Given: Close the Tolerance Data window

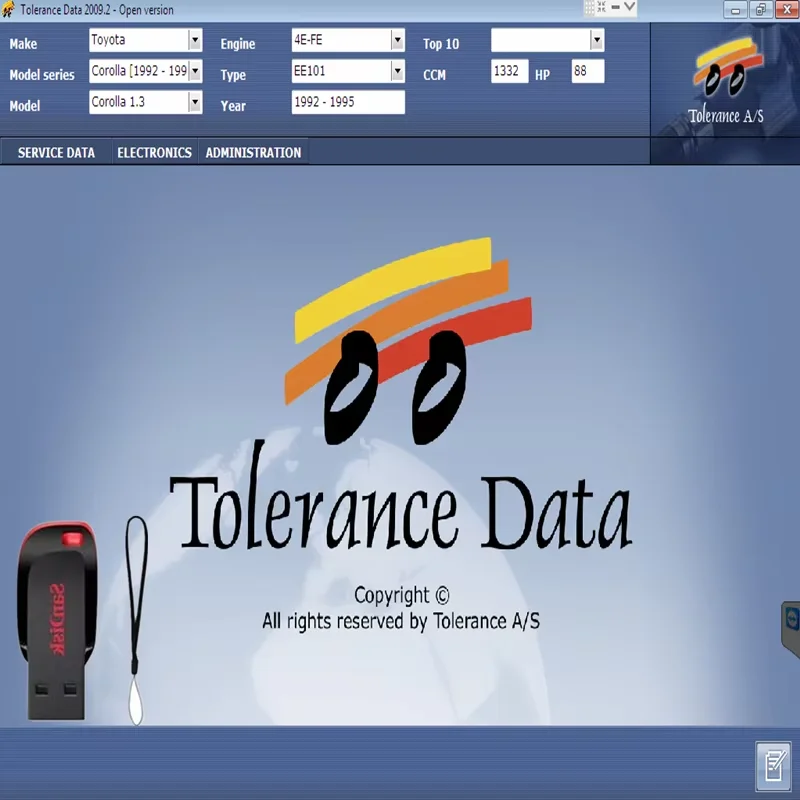Looking at the screenshot, I should [787, 10].
